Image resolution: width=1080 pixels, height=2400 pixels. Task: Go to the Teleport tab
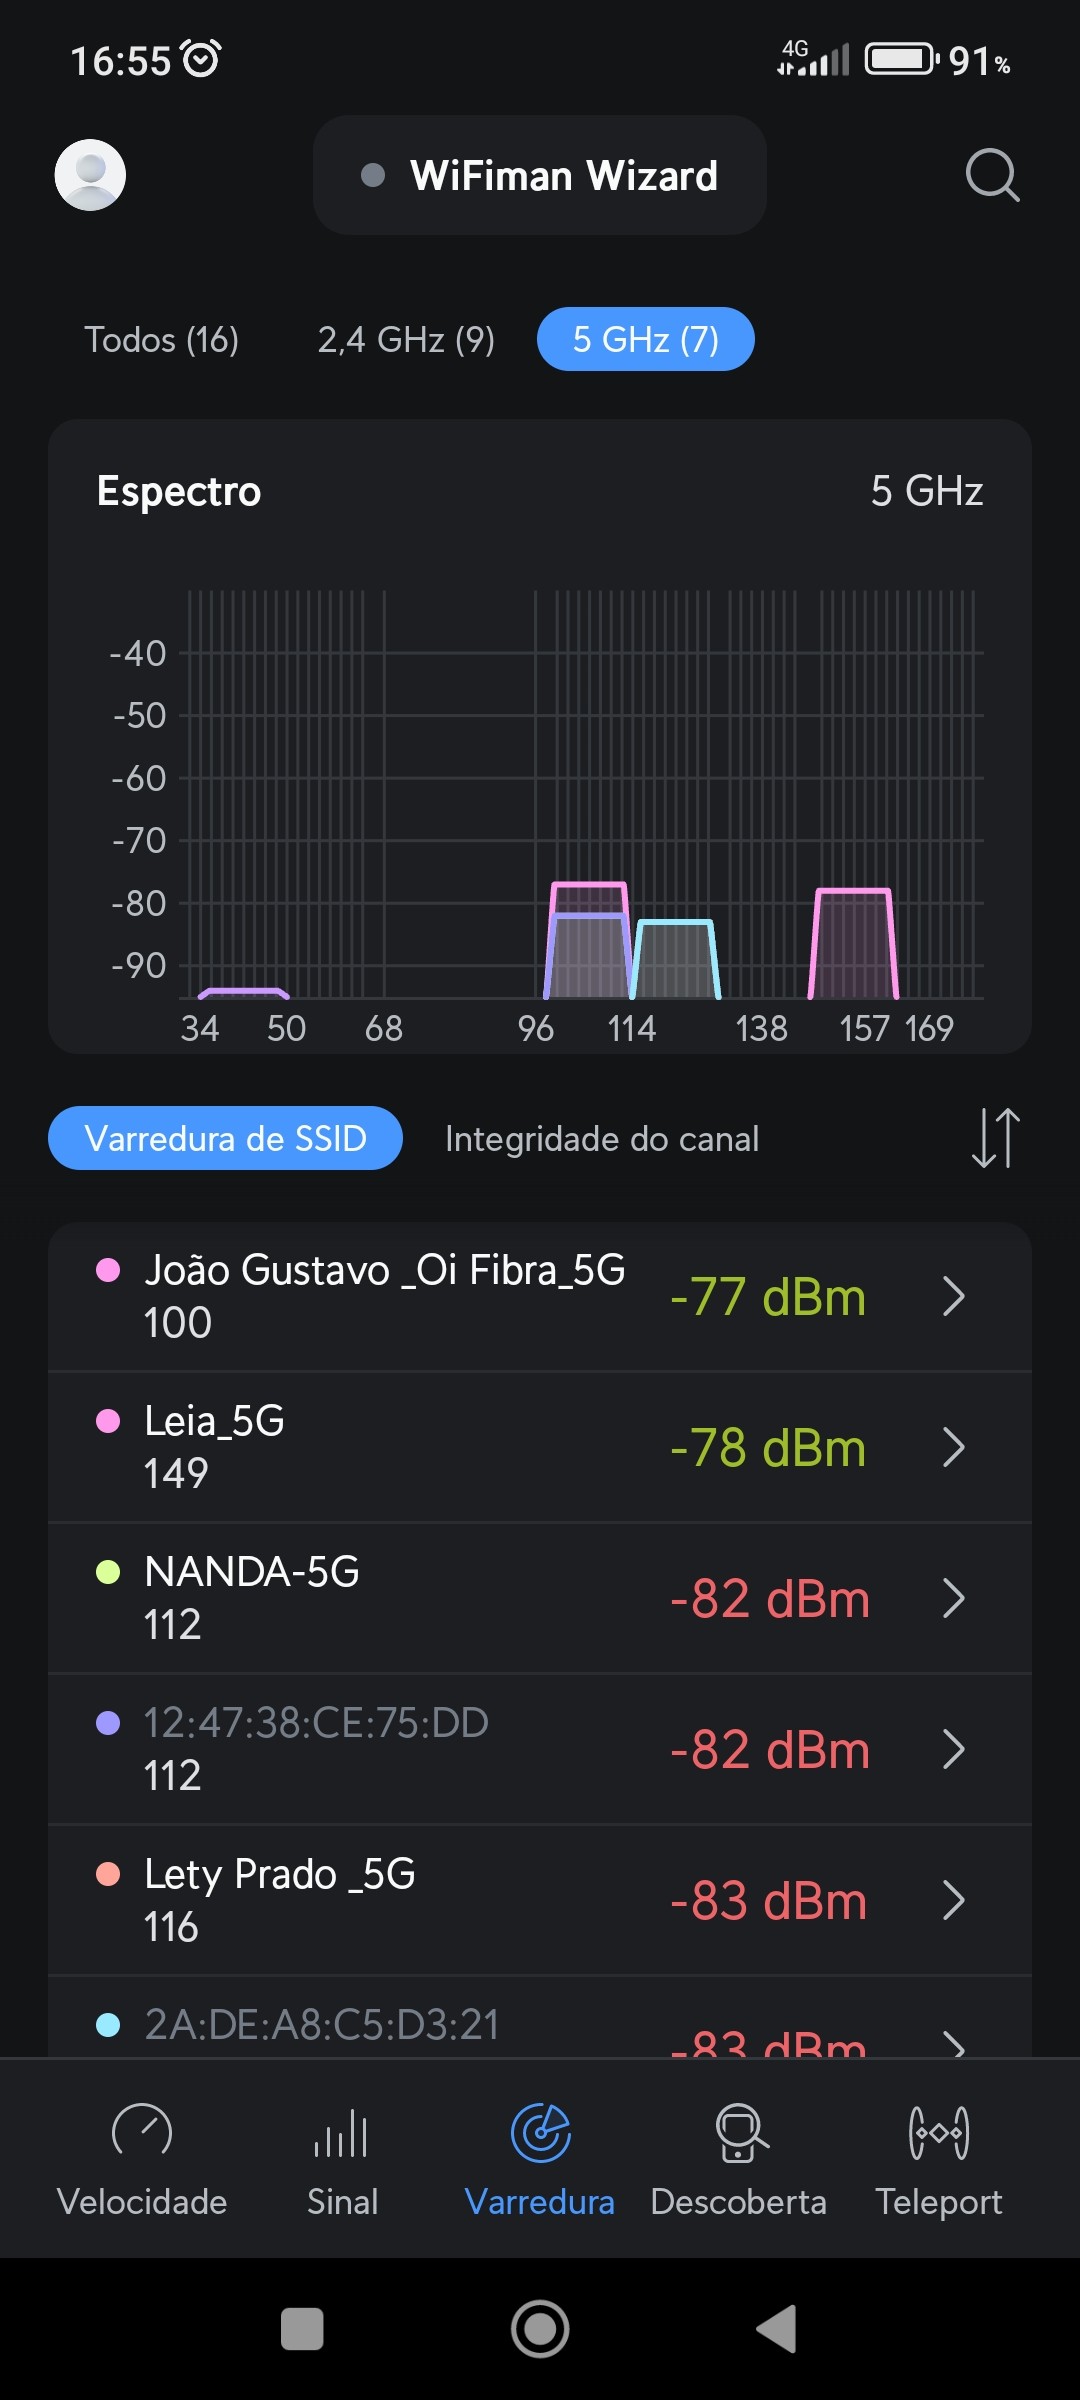[x=938, y=2160]
